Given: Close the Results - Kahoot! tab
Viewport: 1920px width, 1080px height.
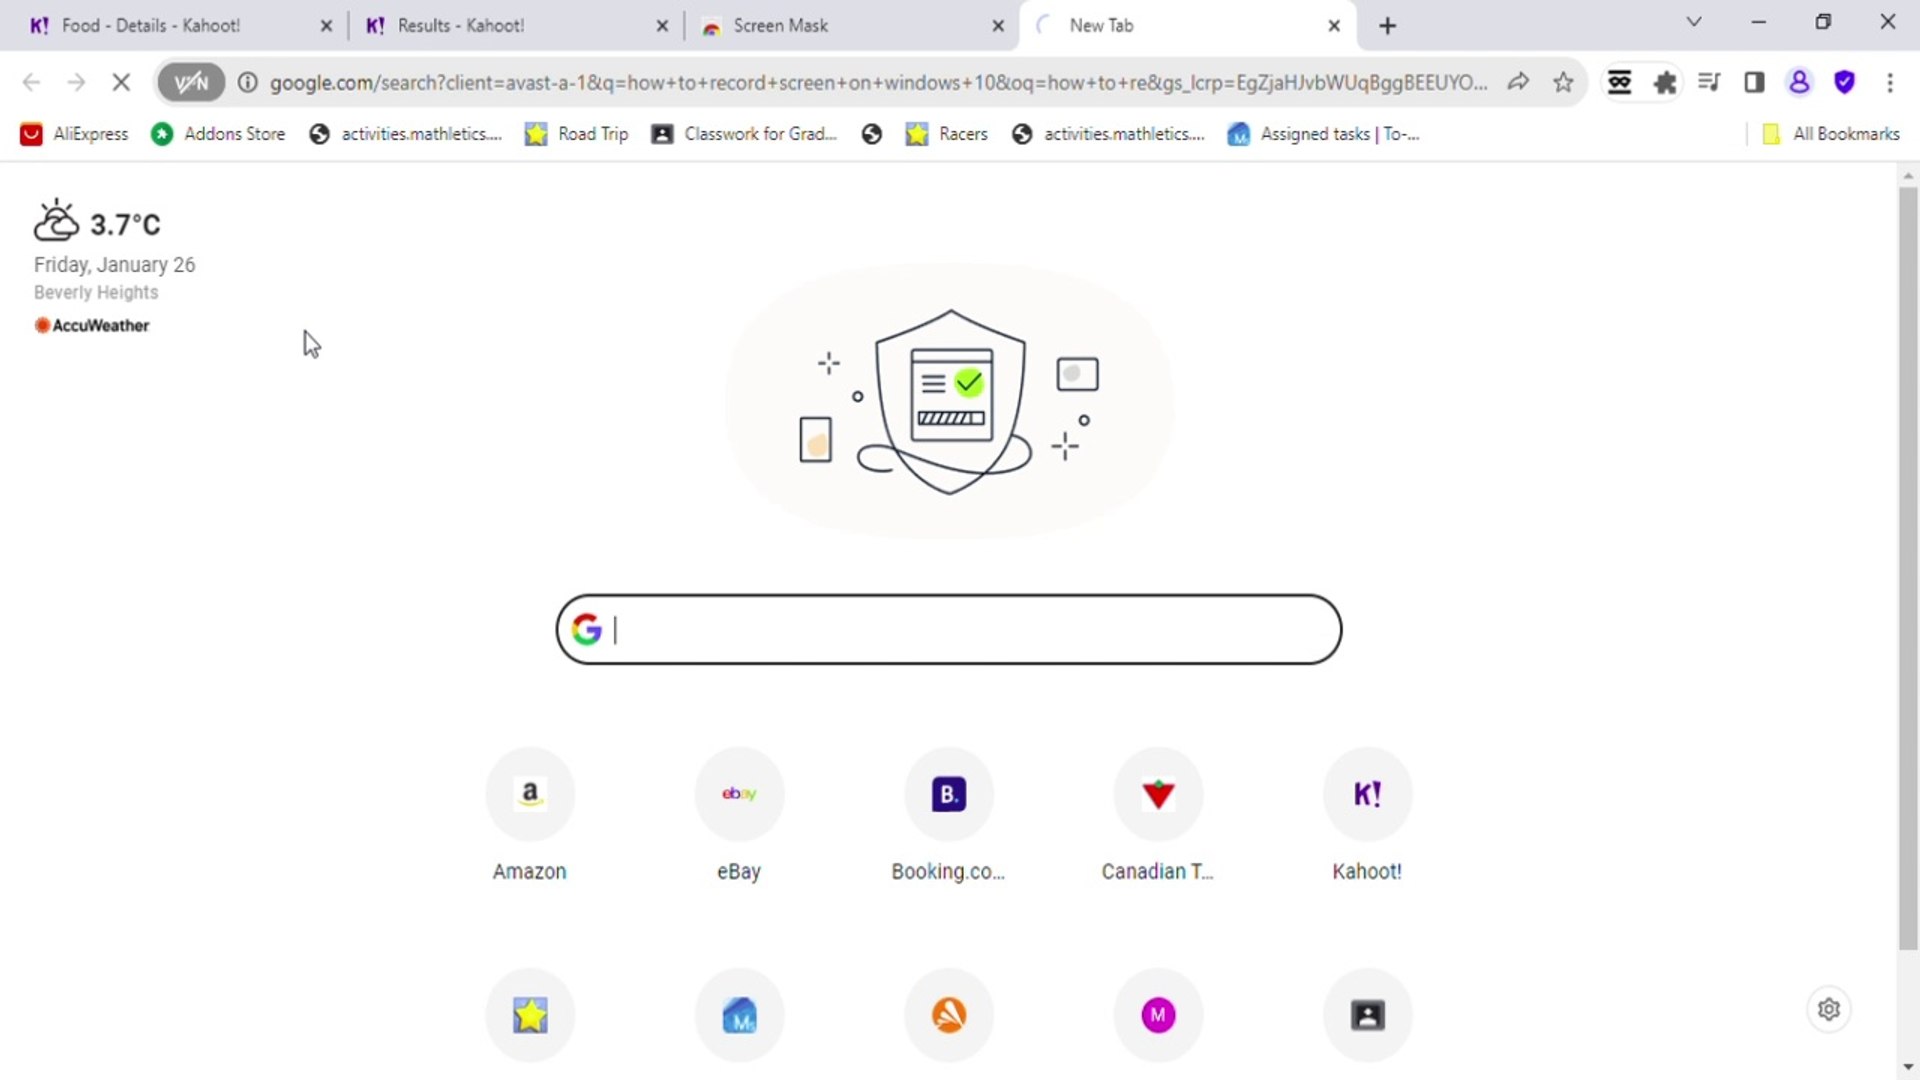Looking at the screenshot, I should click(662, 26).
